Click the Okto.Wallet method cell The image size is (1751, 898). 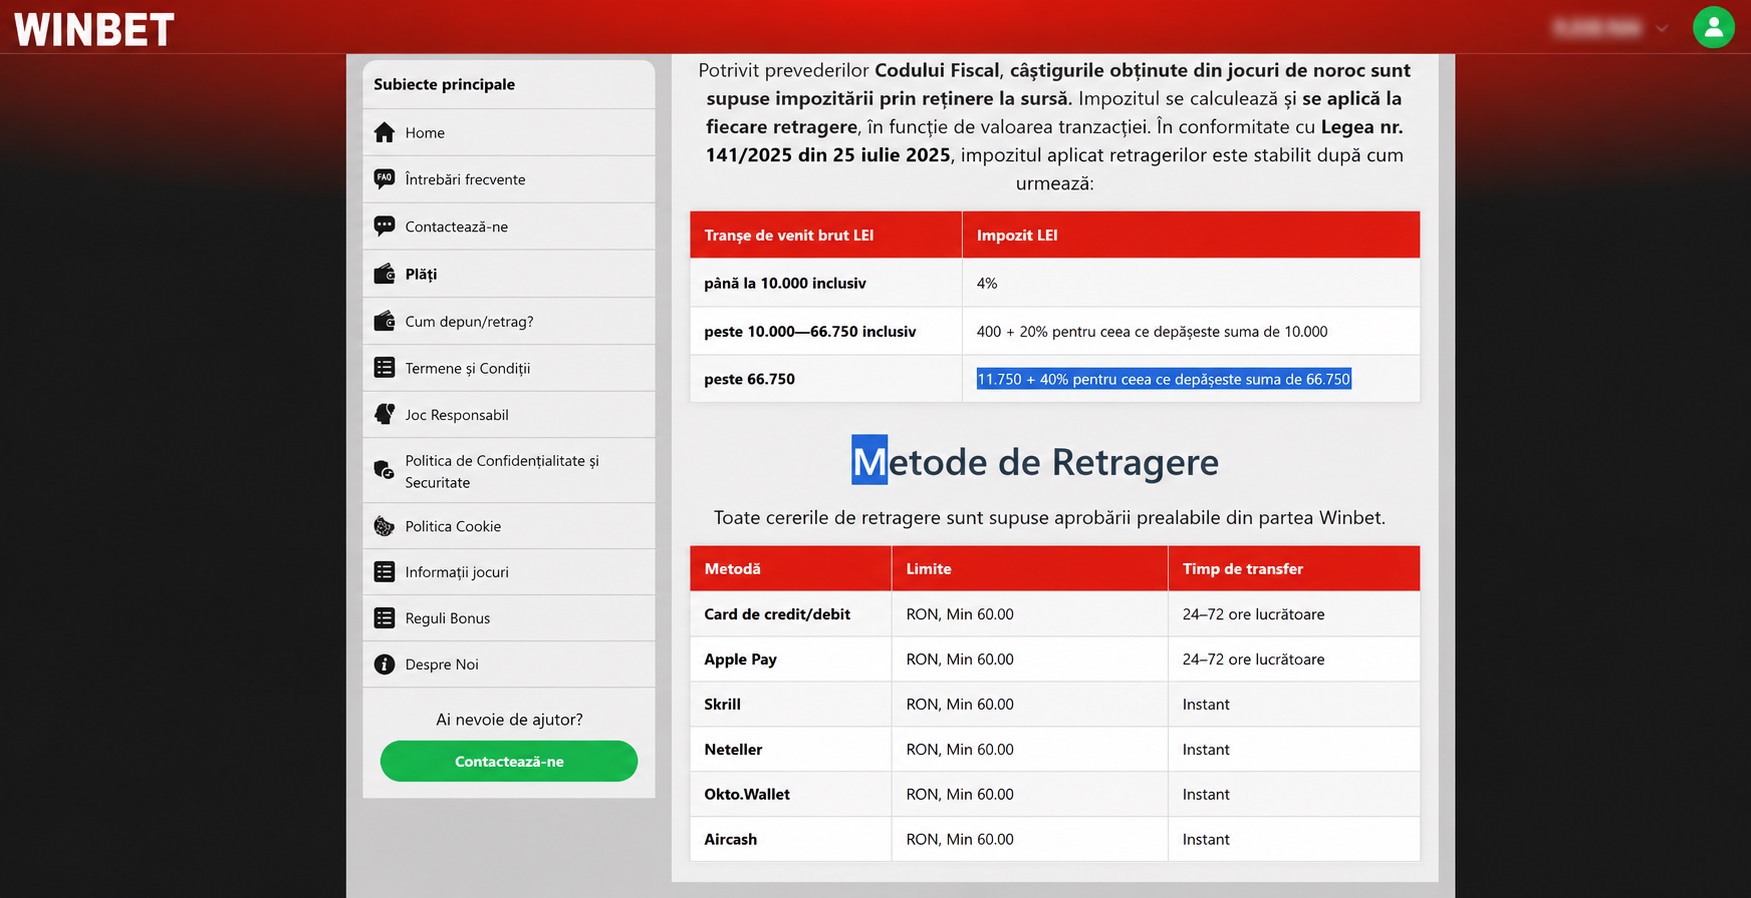pyautogui.click(x=791, y=794)
